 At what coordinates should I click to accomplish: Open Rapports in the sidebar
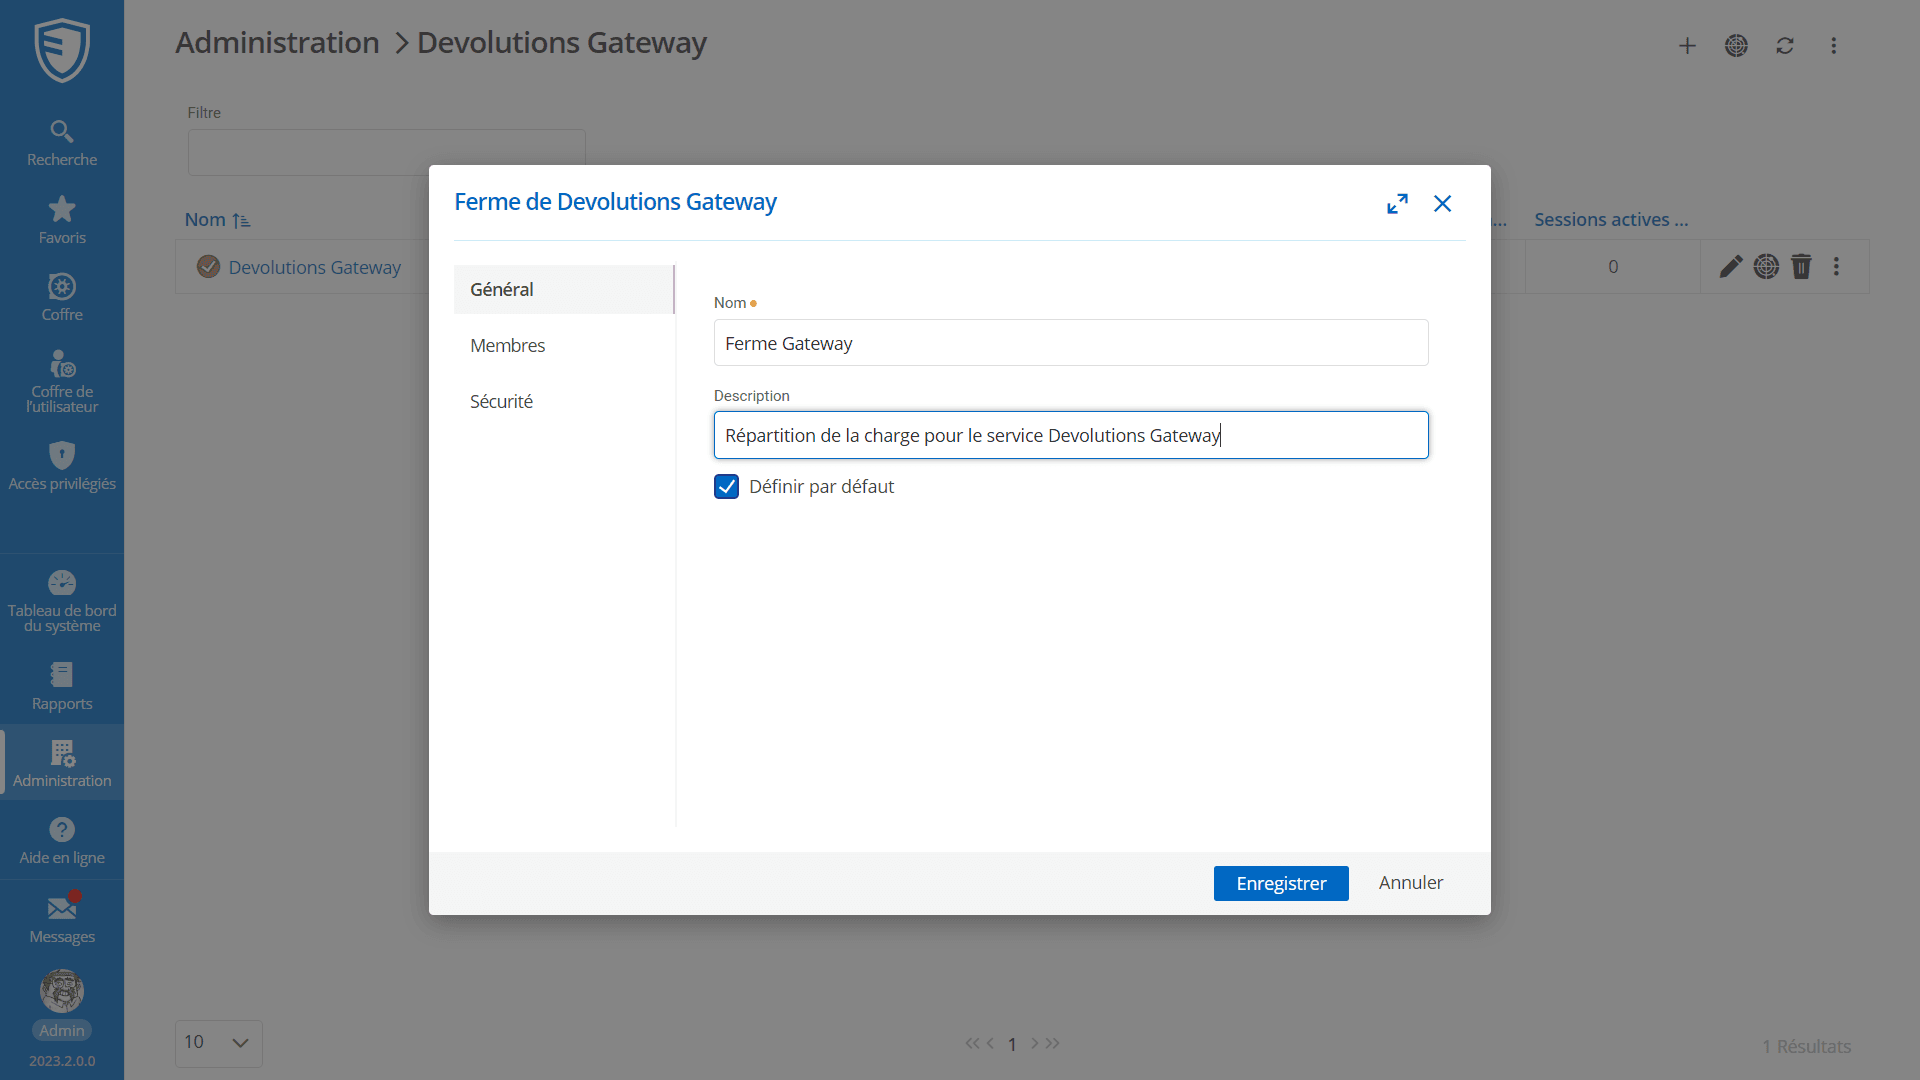[62, 676]
